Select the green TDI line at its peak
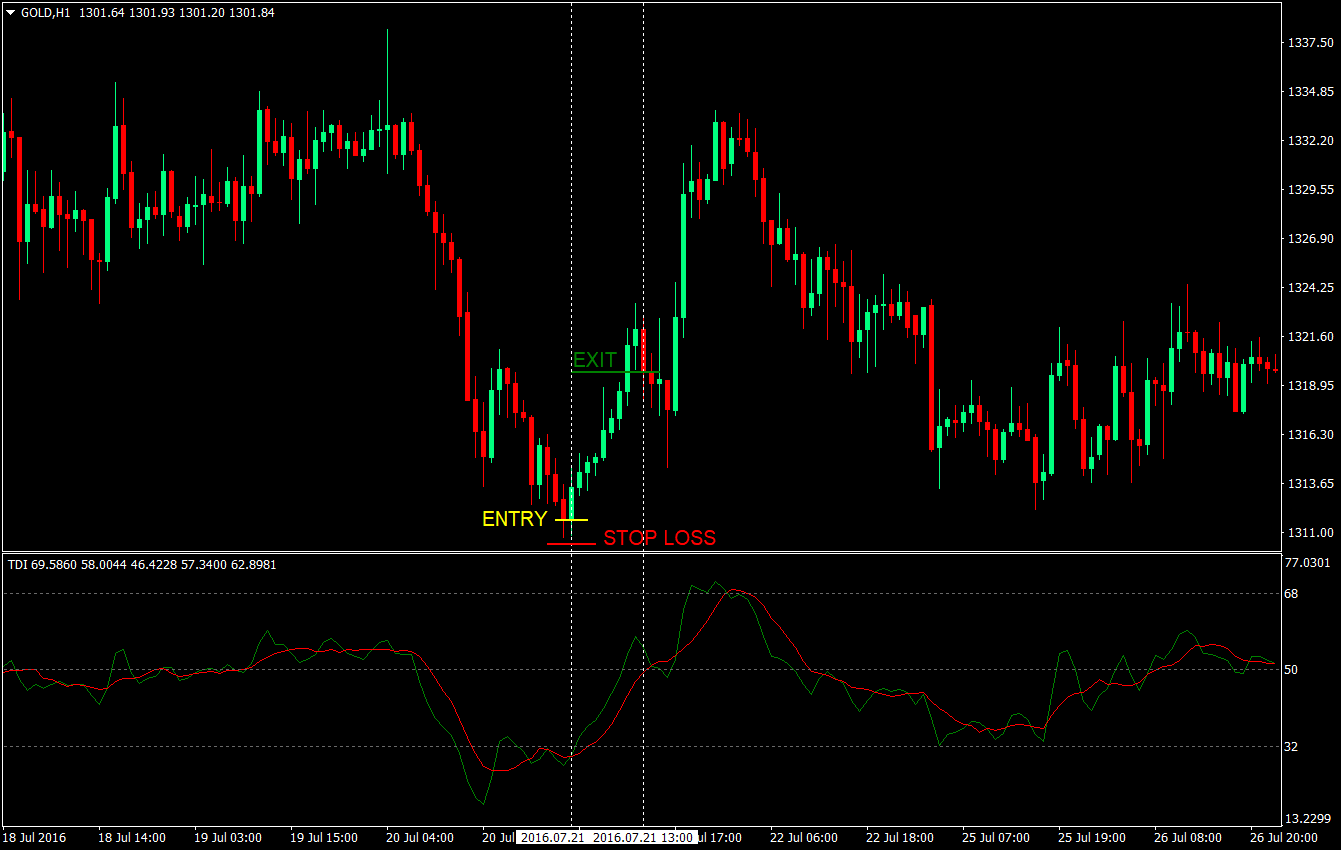Screen dimensions: 1341x850 [716, 580]
